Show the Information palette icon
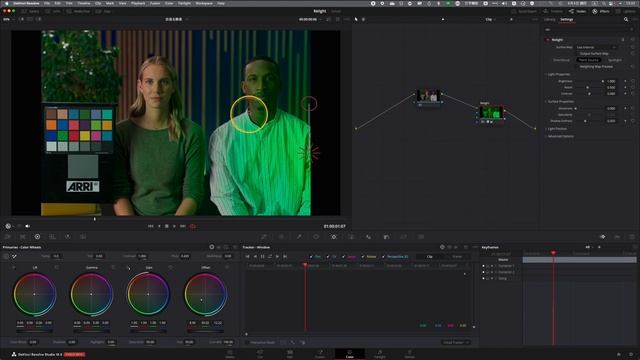 pos(632,237)
